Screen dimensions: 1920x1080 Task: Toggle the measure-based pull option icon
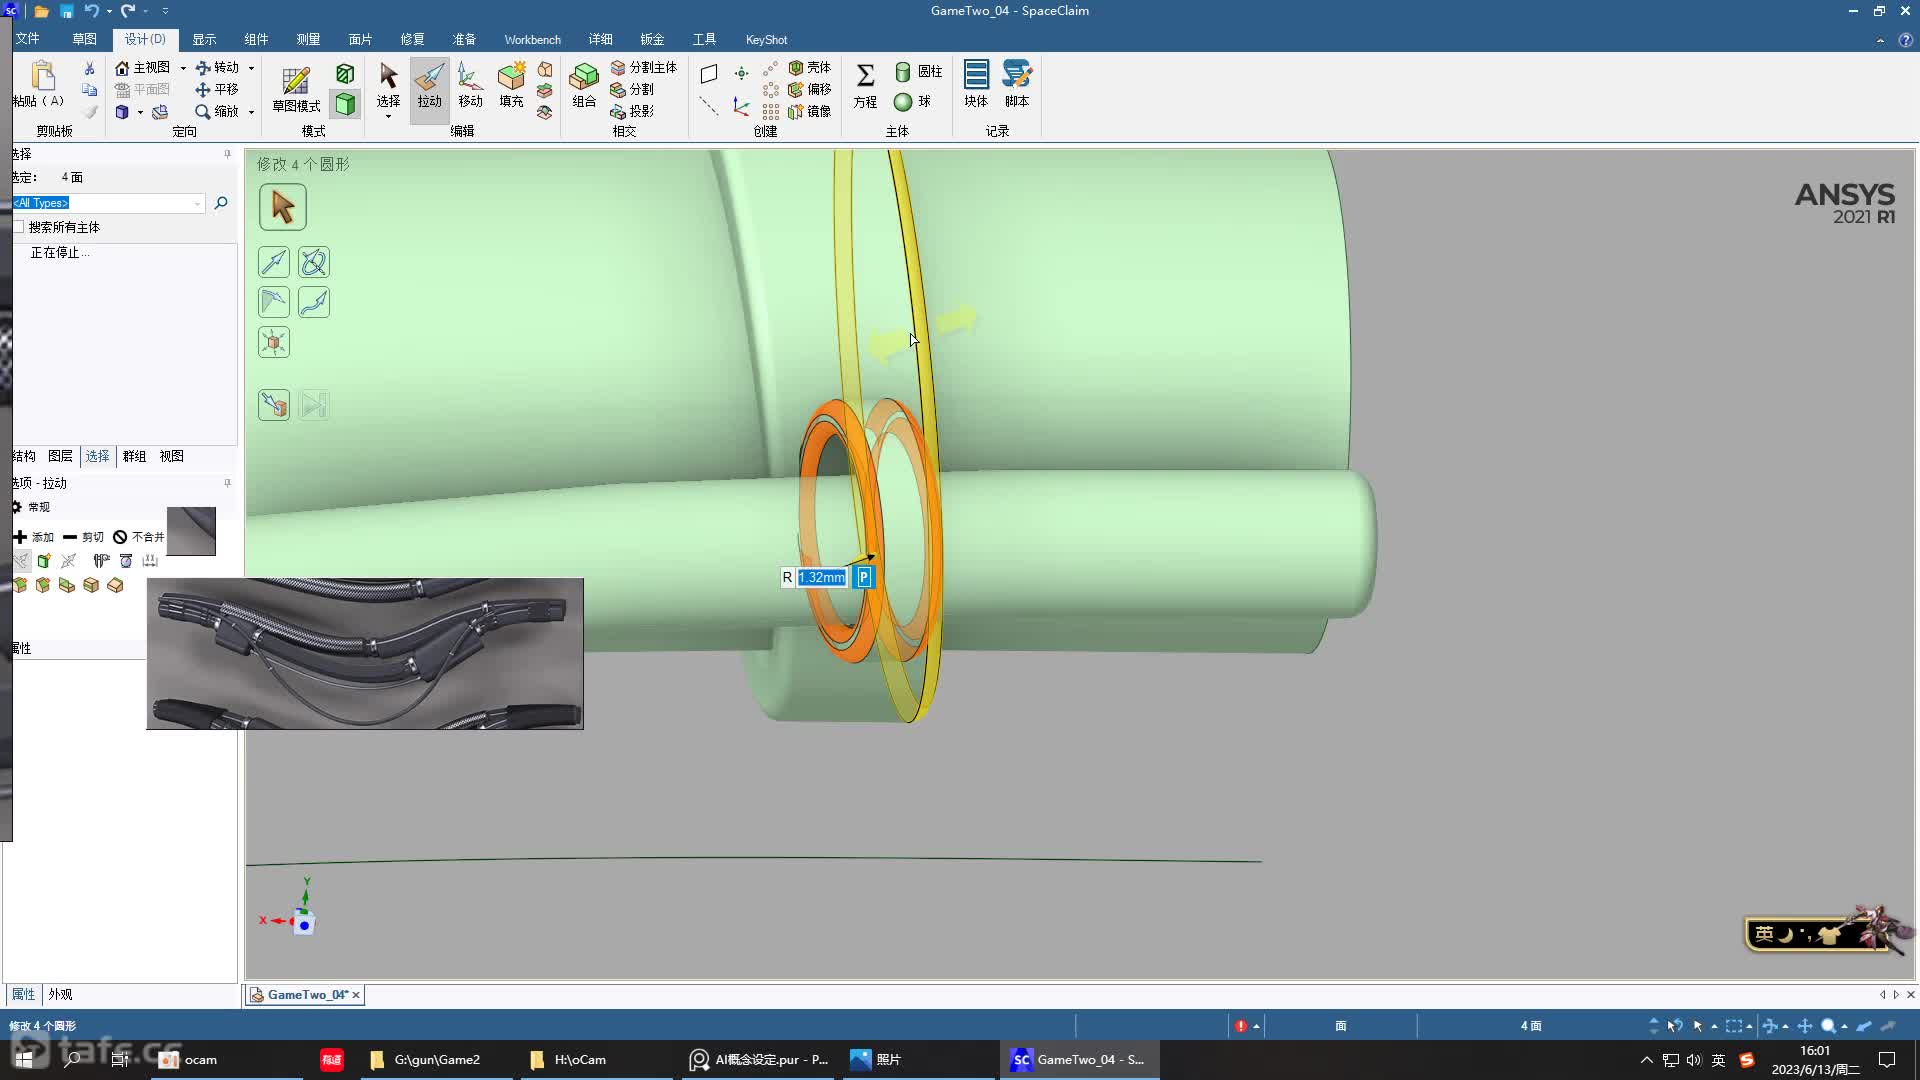[102, 561]
